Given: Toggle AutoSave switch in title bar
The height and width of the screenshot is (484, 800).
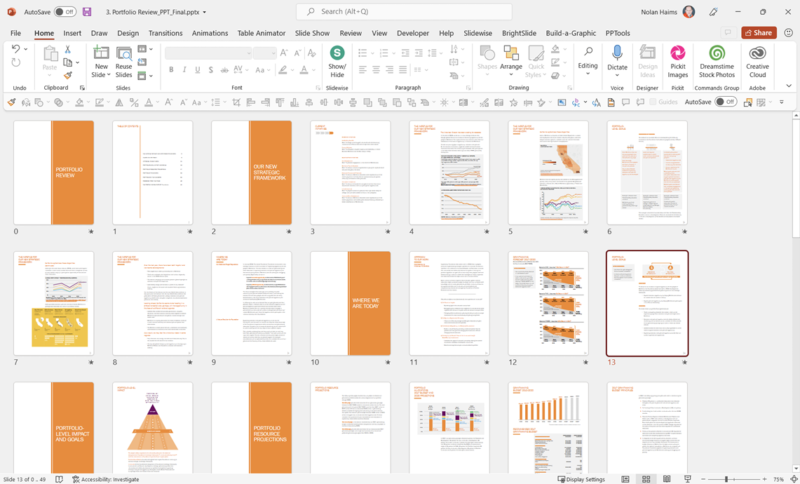Looking at the screenshot, I should 65,11.
